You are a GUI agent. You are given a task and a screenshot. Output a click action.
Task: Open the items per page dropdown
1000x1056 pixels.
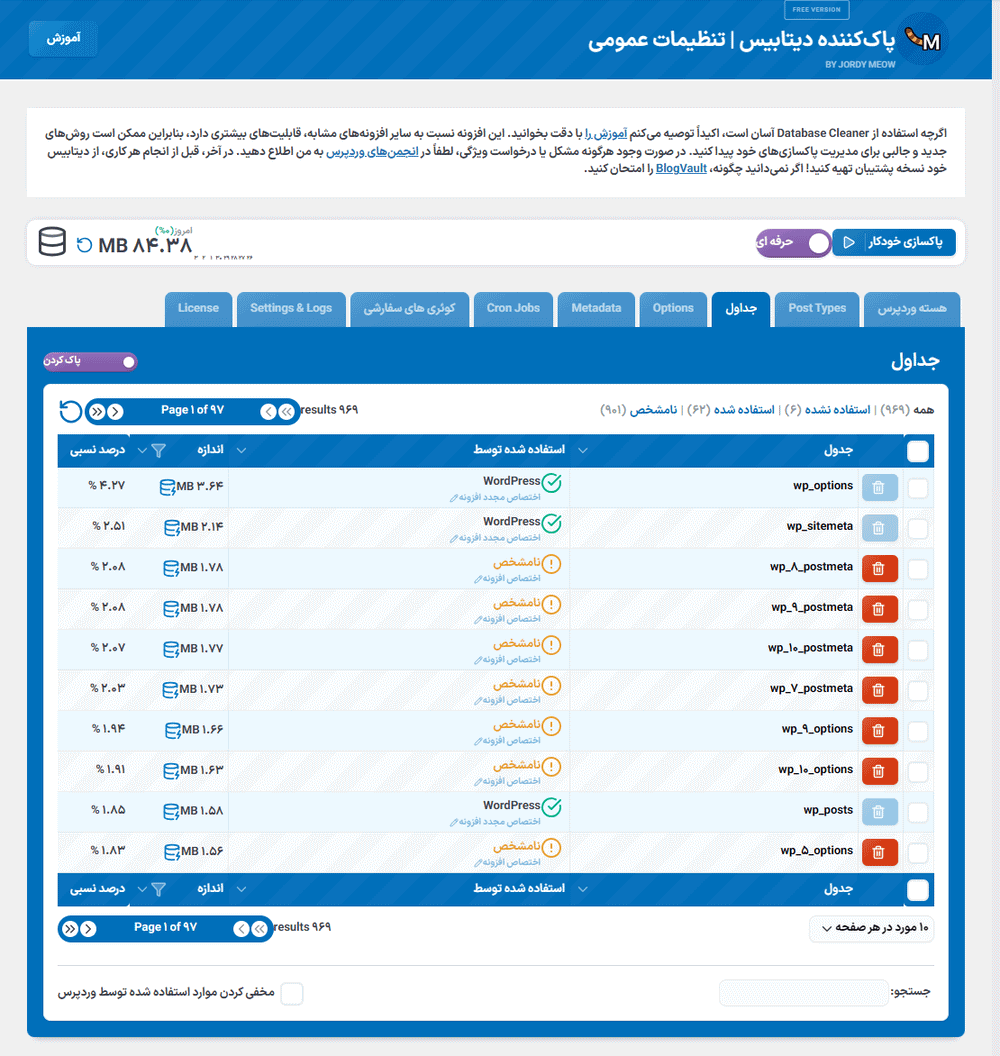tap(871, 928)
